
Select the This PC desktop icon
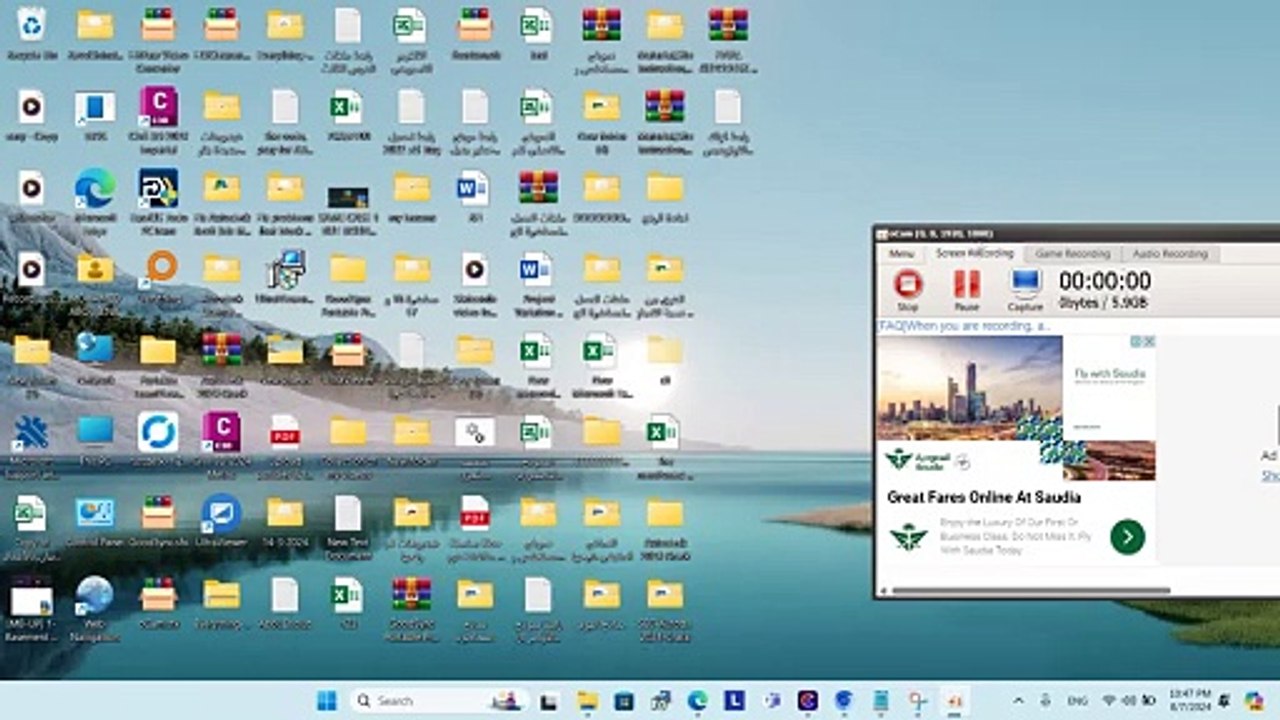tap(95, 440)
